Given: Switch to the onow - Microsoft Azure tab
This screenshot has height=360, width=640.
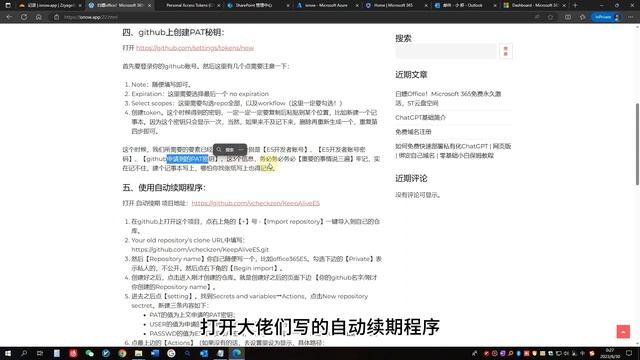Looking at the screenshot, I should (327, 5).
